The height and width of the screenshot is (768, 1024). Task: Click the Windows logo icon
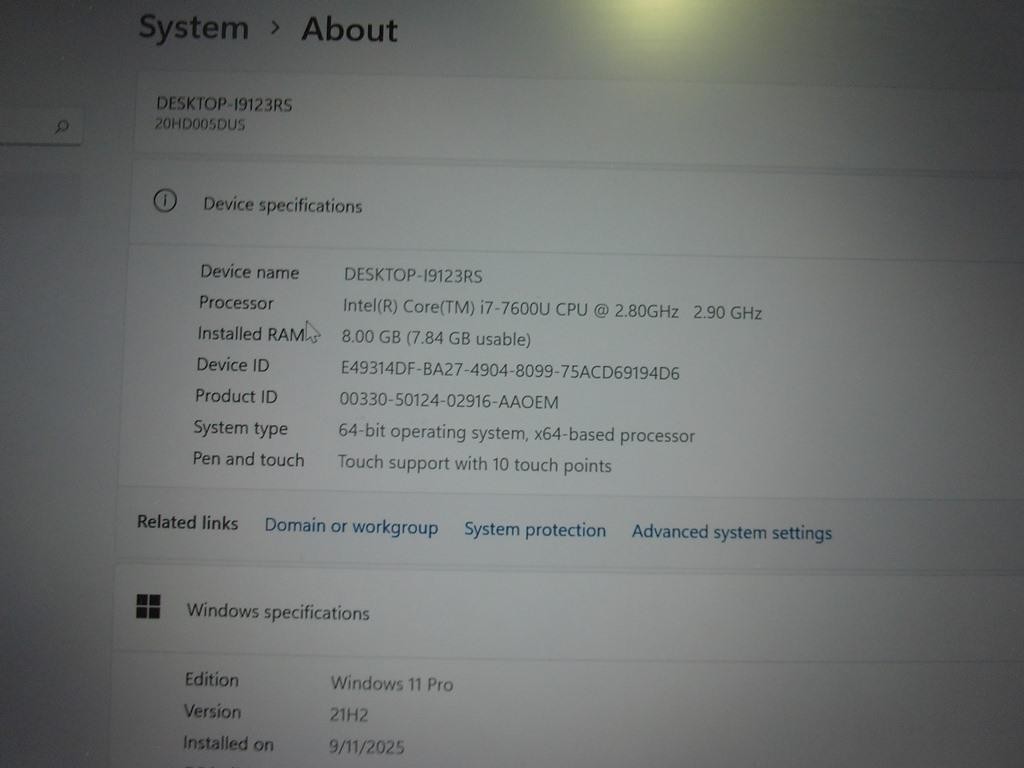pos(148,606)
